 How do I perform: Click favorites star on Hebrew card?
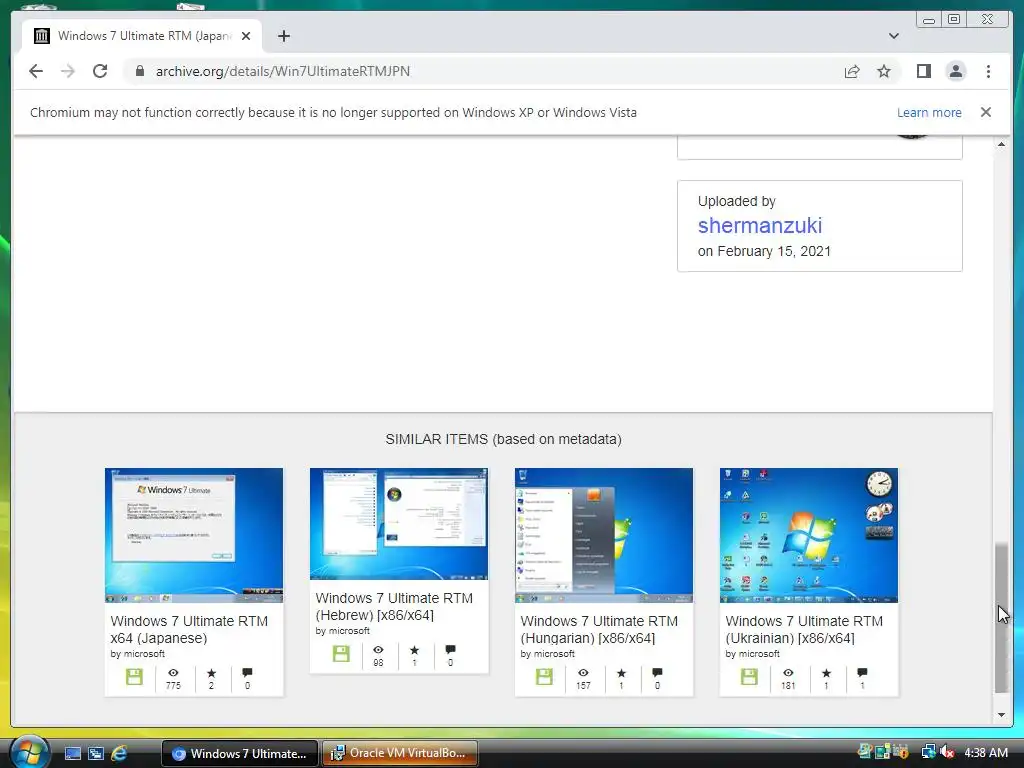pyautogui.click(x=414, y=650)
